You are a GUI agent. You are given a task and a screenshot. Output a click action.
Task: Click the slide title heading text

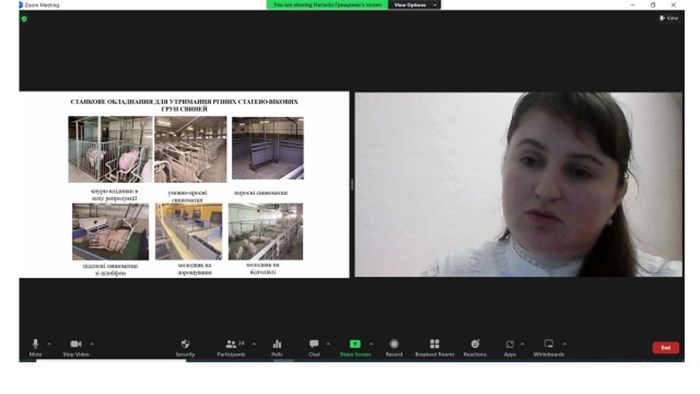(x=184, y=105)
